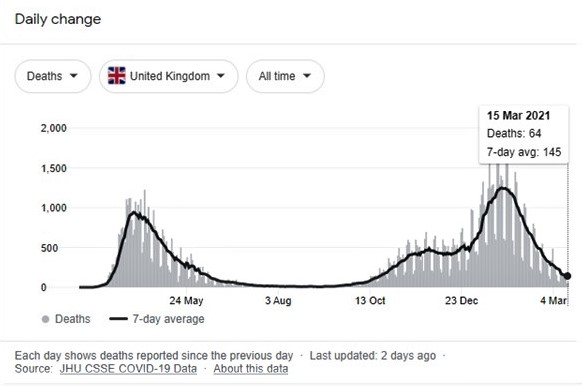Open the United Kingdom country dropdown

coord(169,76)
